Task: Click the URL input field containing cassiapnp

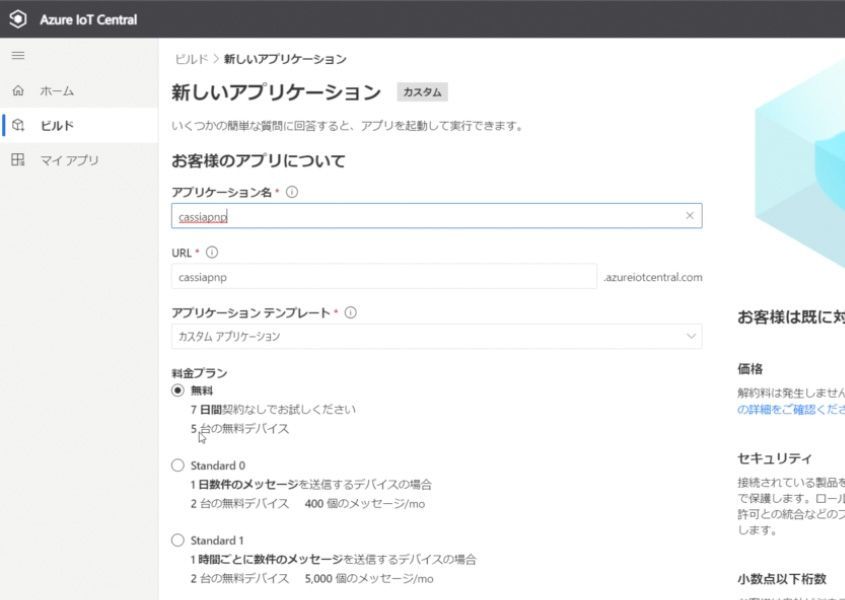Action: click(x=384, y=277)
